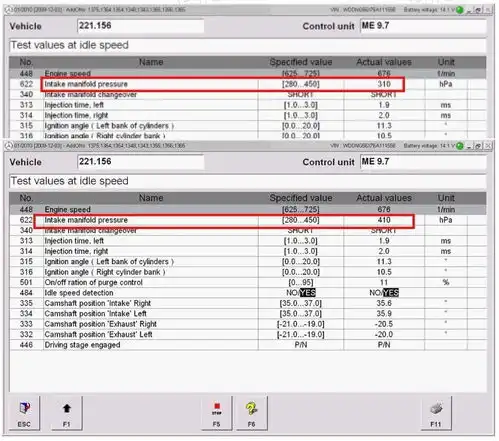
Task: Click Actual values column header in lower table
Action: point(384,198)
